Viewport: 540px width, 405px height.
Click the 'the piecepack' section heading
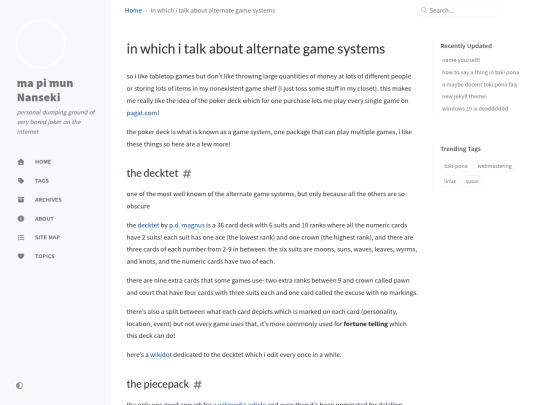point(158,384)
